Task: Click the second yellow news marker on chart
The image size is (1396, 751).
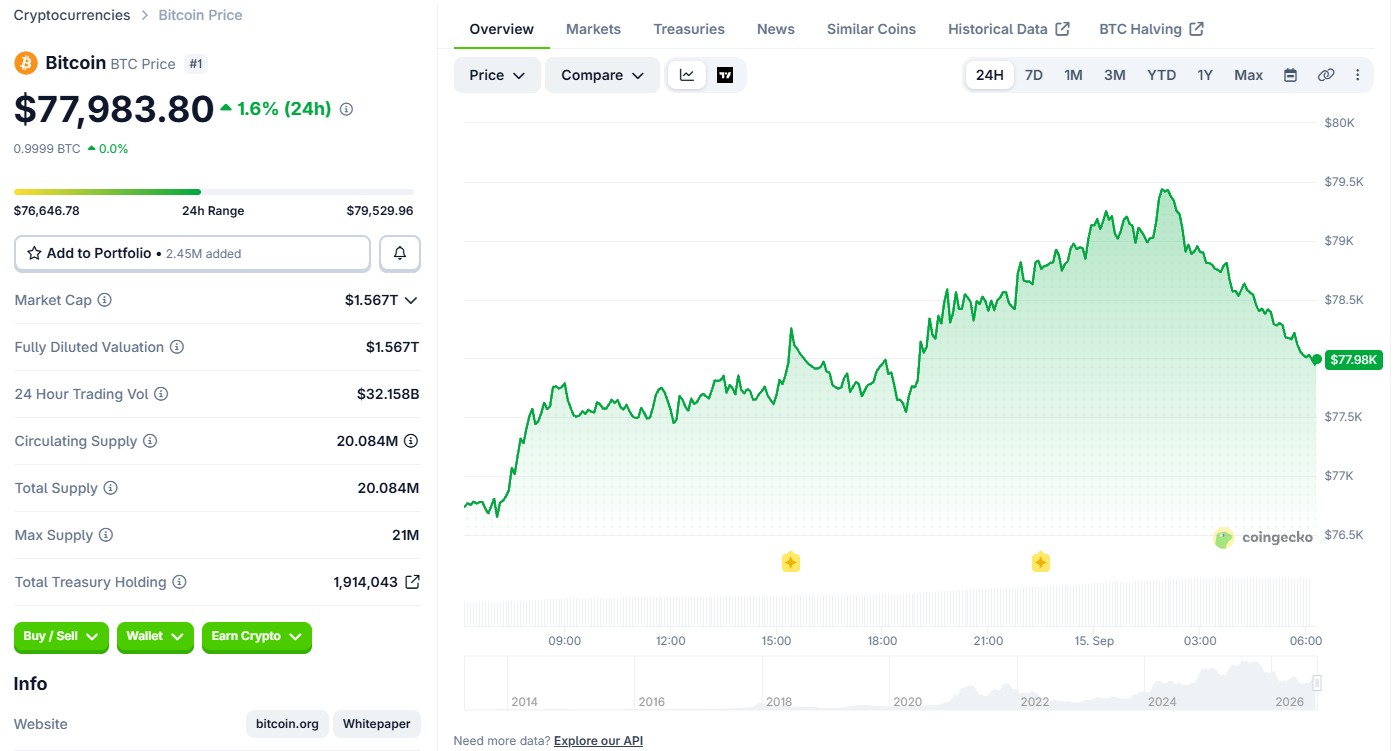Action: pyautogui.click(x=1040, y=562)
